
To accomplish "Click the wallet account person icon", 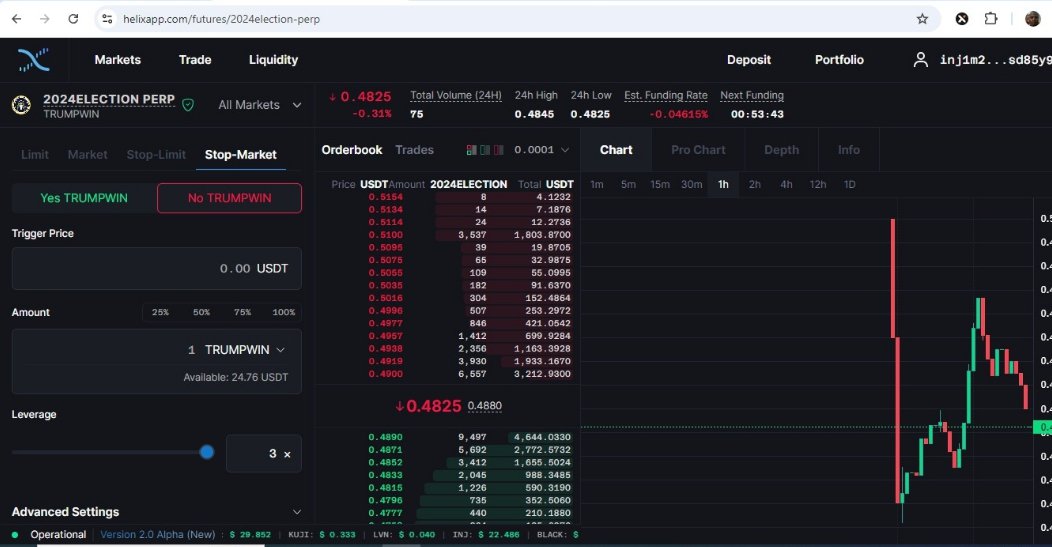I will [x=920, y=60].
